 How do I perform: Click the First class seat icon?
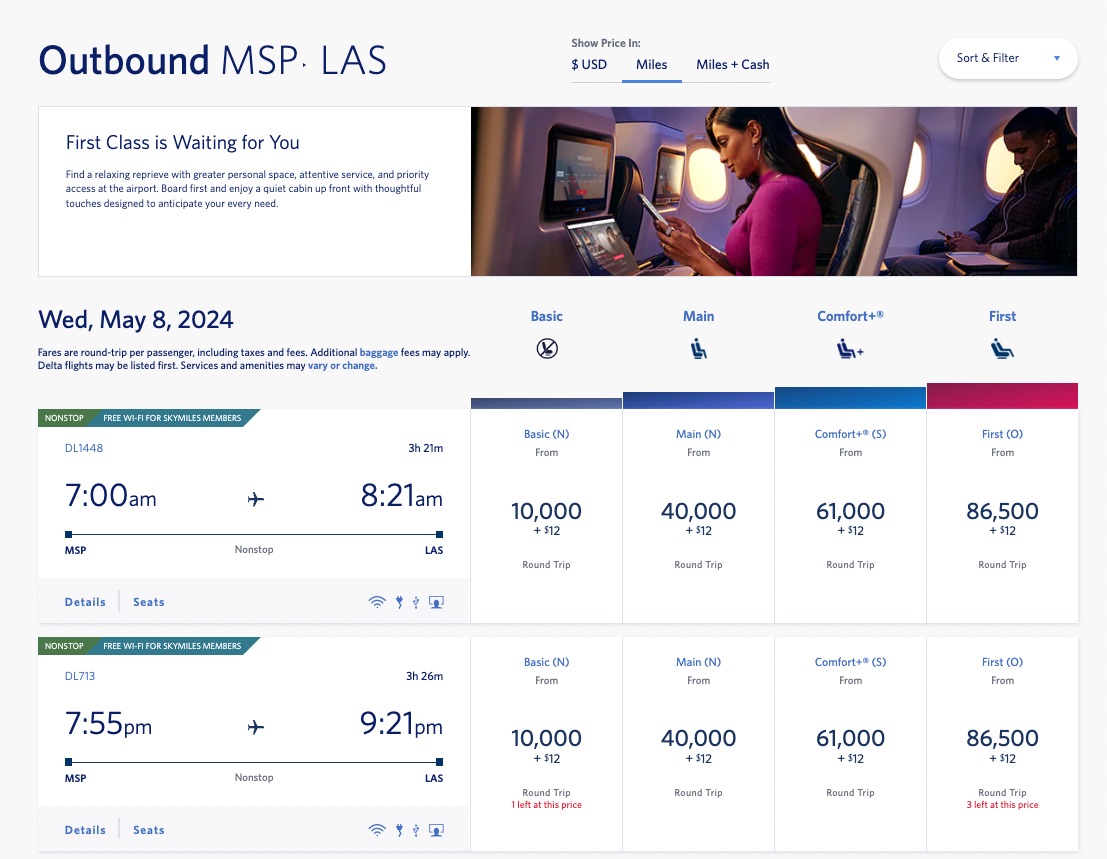click(x=1002, y=349)
